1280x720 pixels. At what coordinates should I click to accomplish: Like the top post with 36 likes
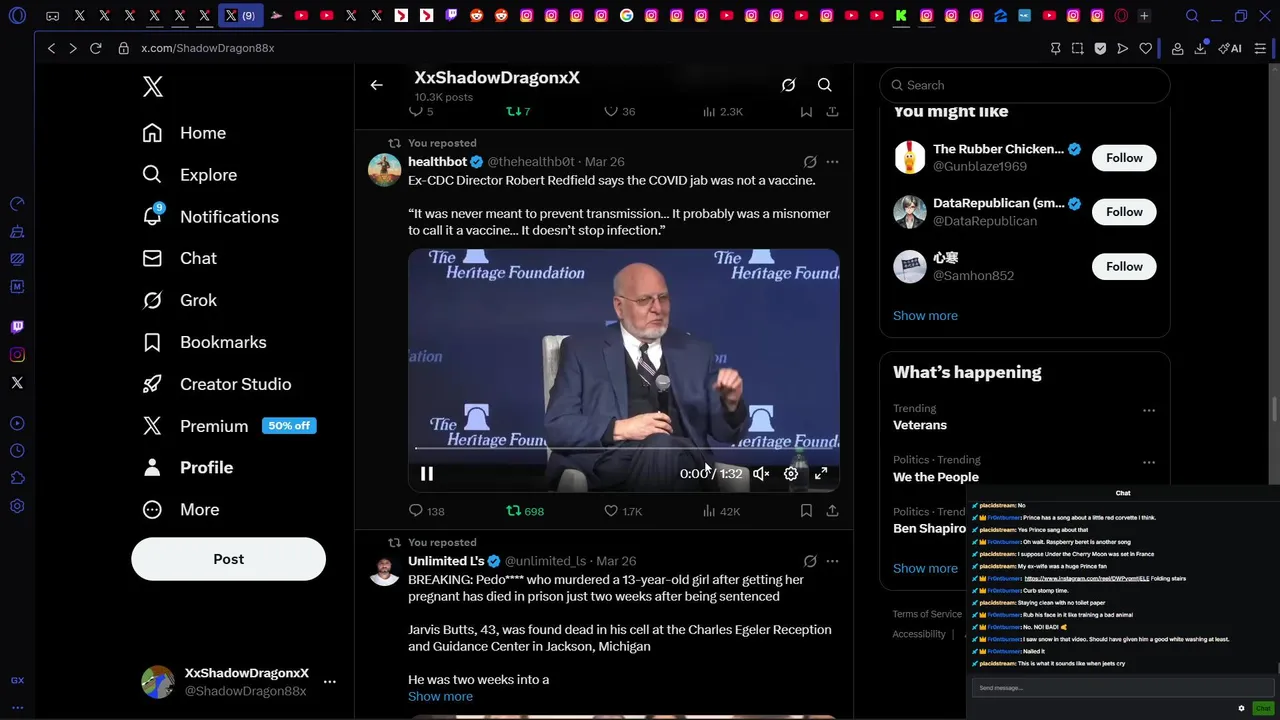620,111
